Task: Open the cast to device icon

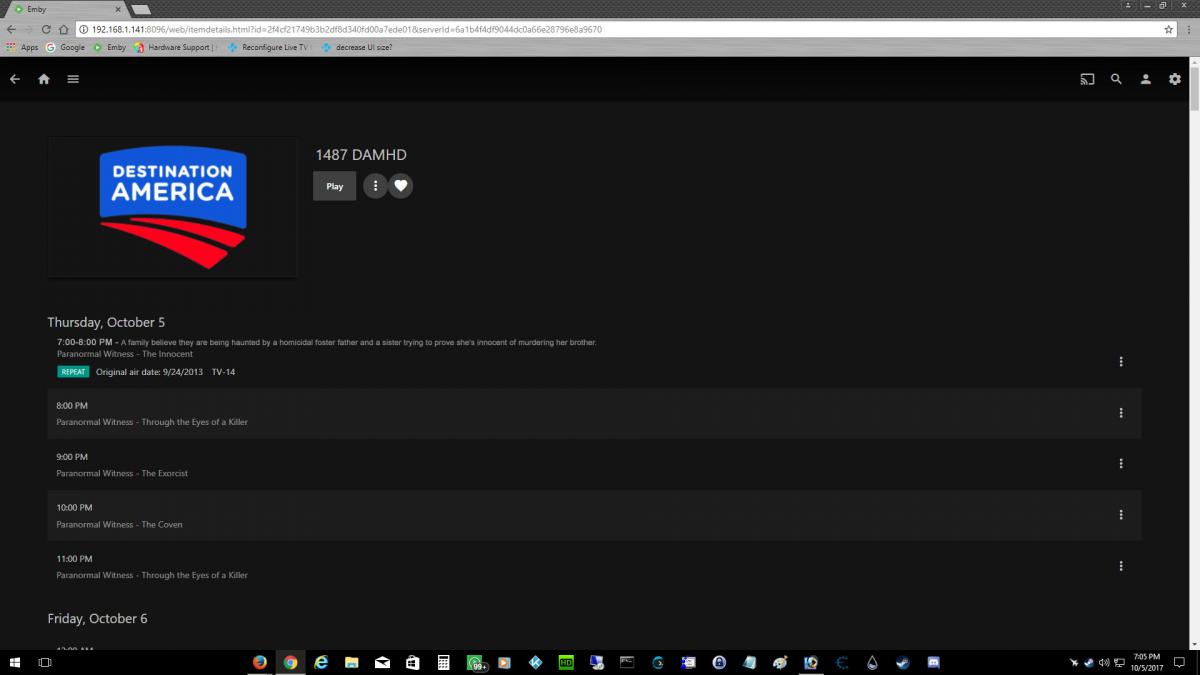Action: [1087, 79]
